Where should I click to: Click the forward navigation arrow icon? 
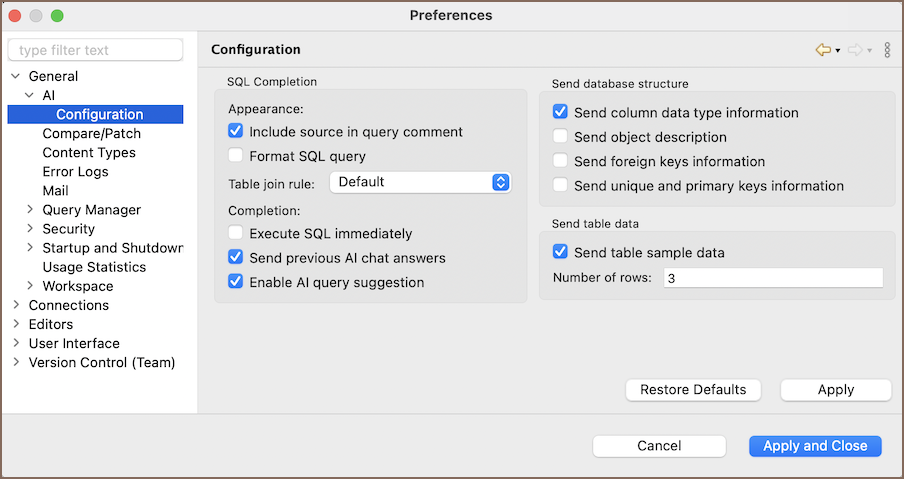tap(855, 50)
